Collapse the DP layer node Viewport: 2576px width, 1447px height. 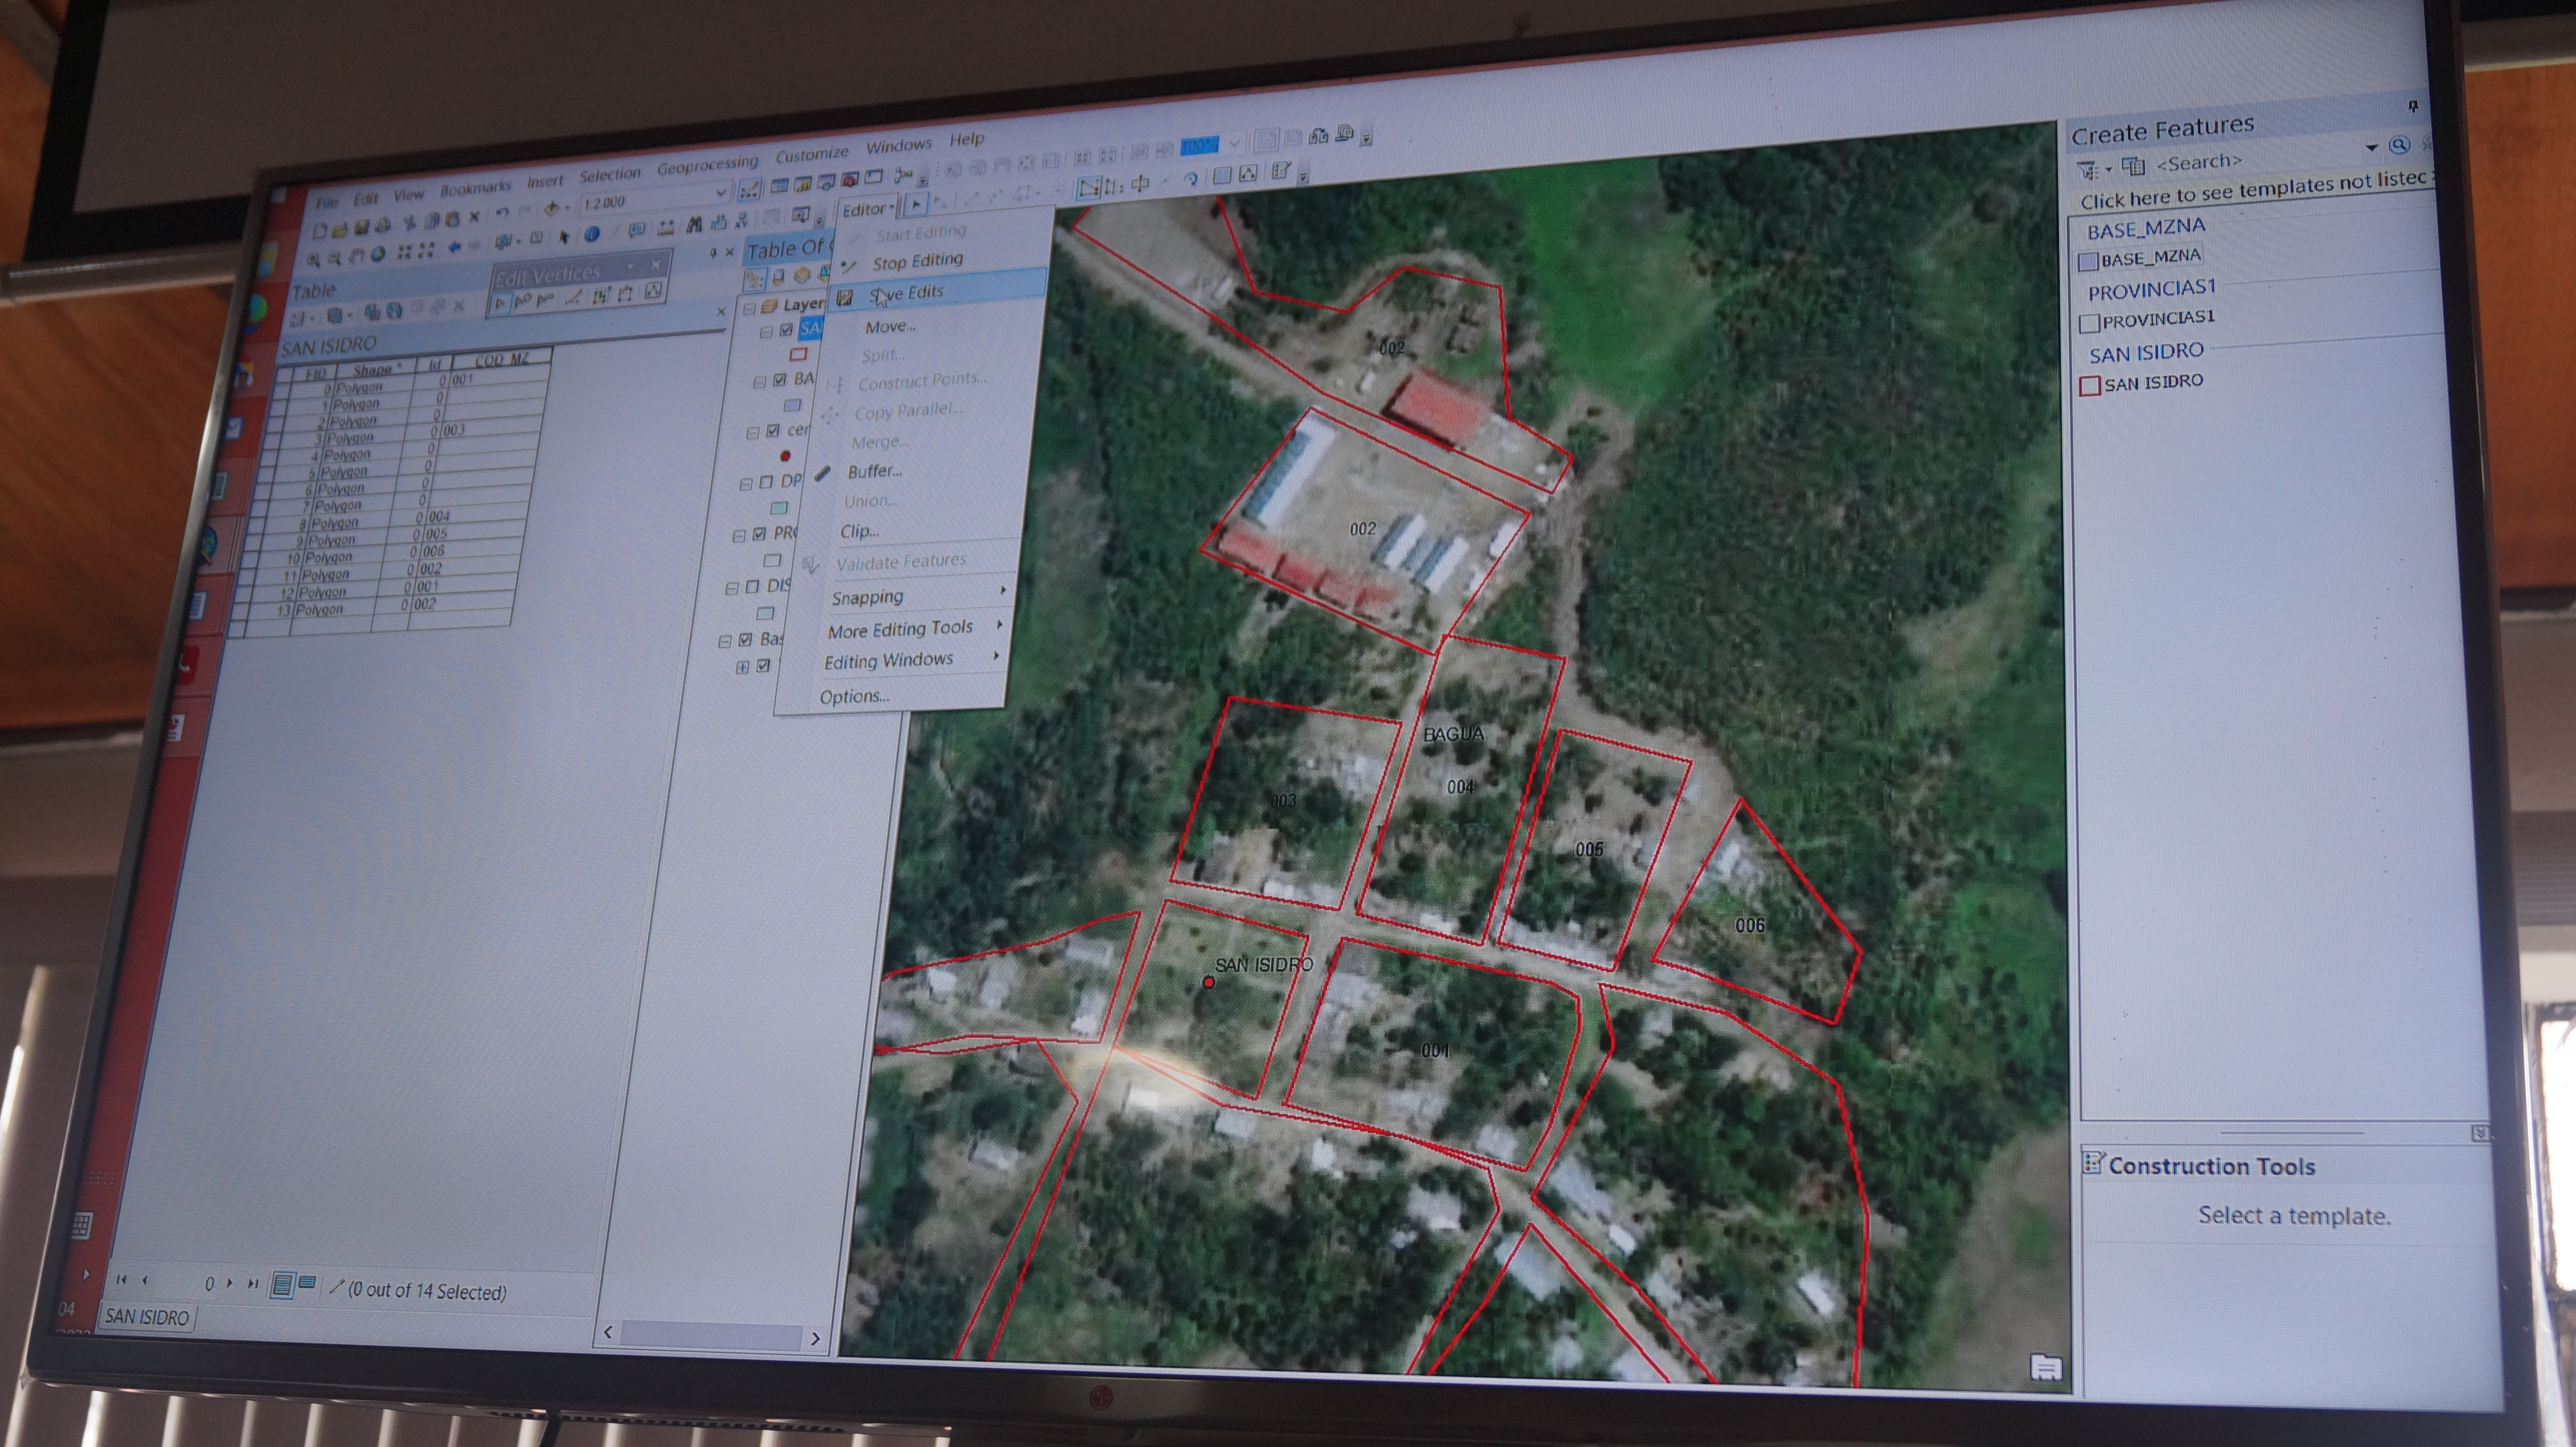coord(746,484)
